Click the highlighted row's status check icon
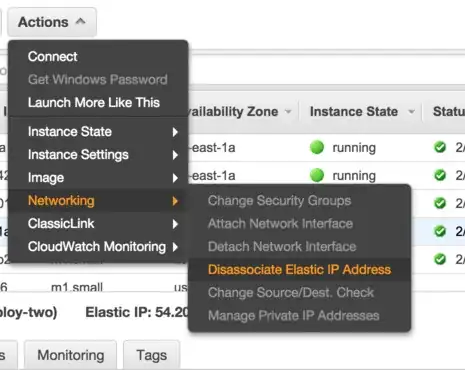 pyautogui.click(x=440, y=231)
